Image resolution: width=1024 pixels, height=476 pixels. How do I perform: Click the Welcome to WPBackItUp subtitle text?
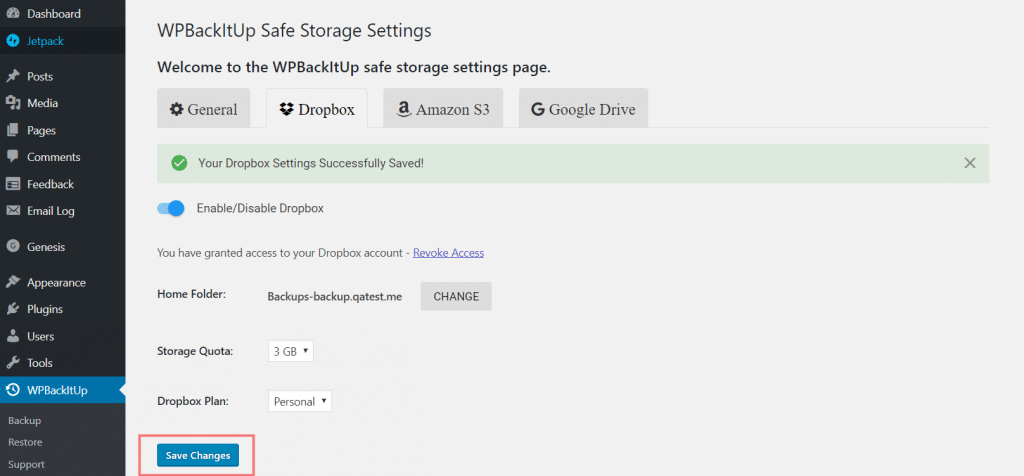[x=354, y=67]
